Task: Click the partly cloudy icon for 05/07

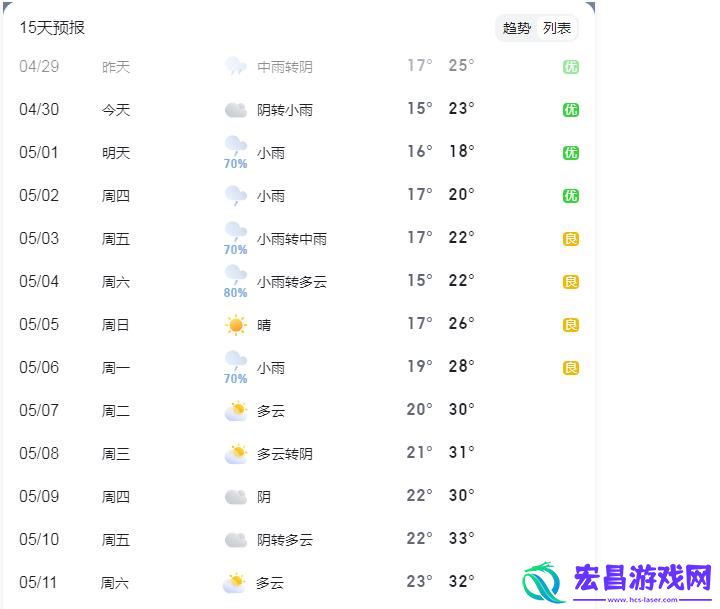Action: coord(236,411)
